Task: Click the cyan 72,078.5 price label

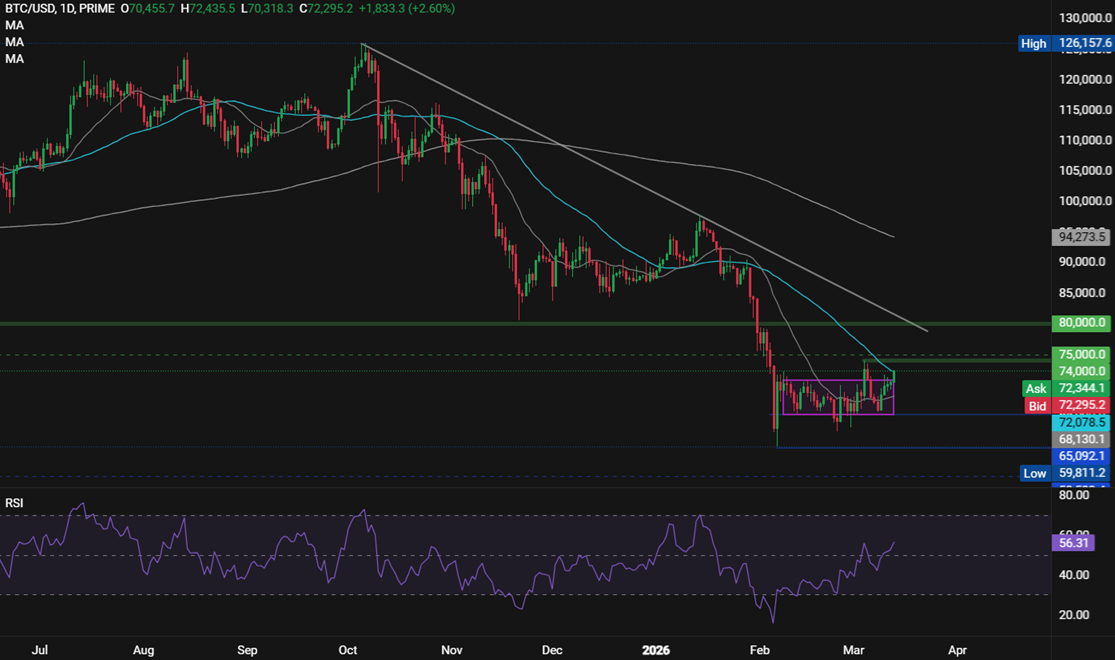Action: [x=1082, y=423]
